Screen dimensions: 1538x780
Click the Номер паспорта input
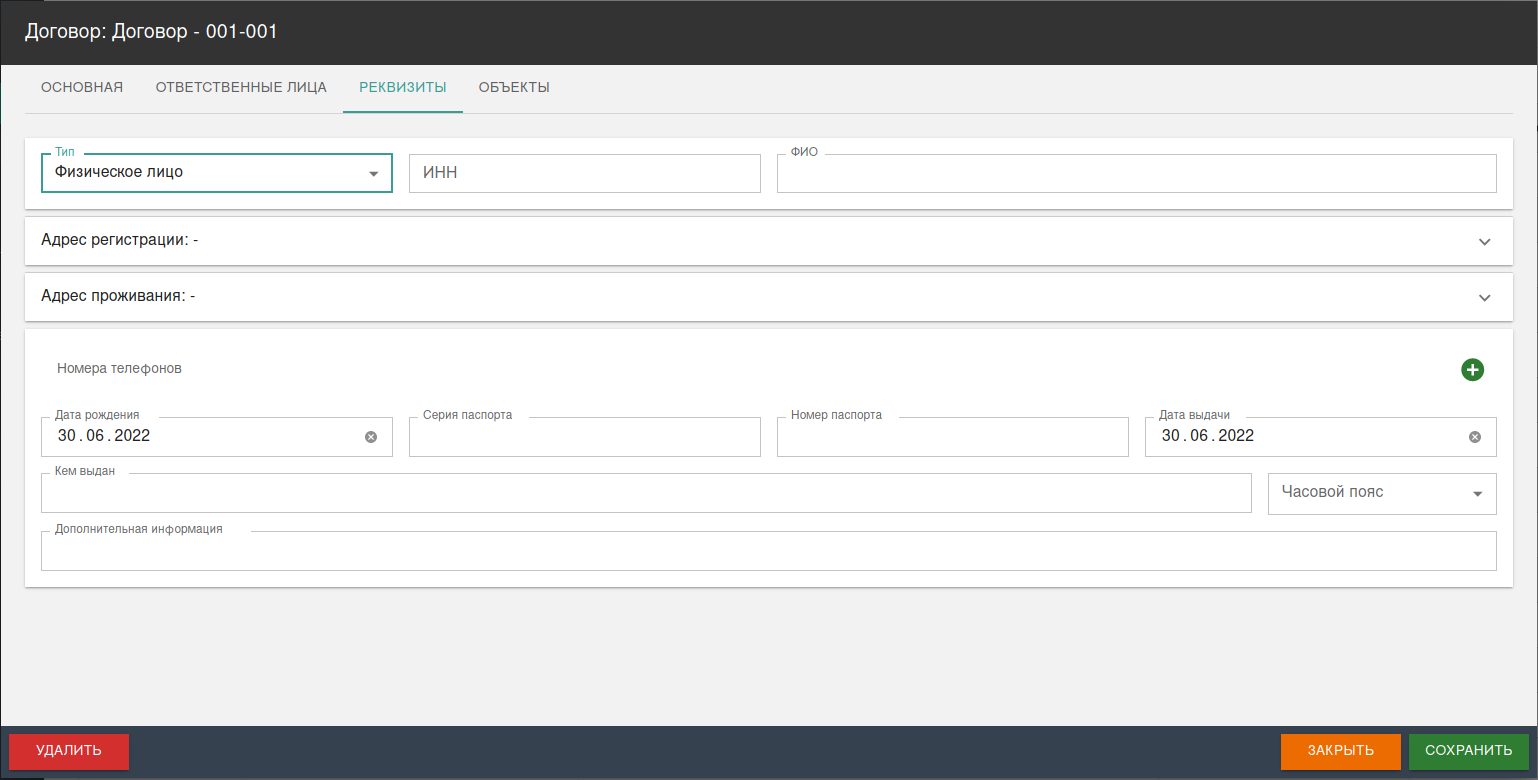click(x=952, y=438)
